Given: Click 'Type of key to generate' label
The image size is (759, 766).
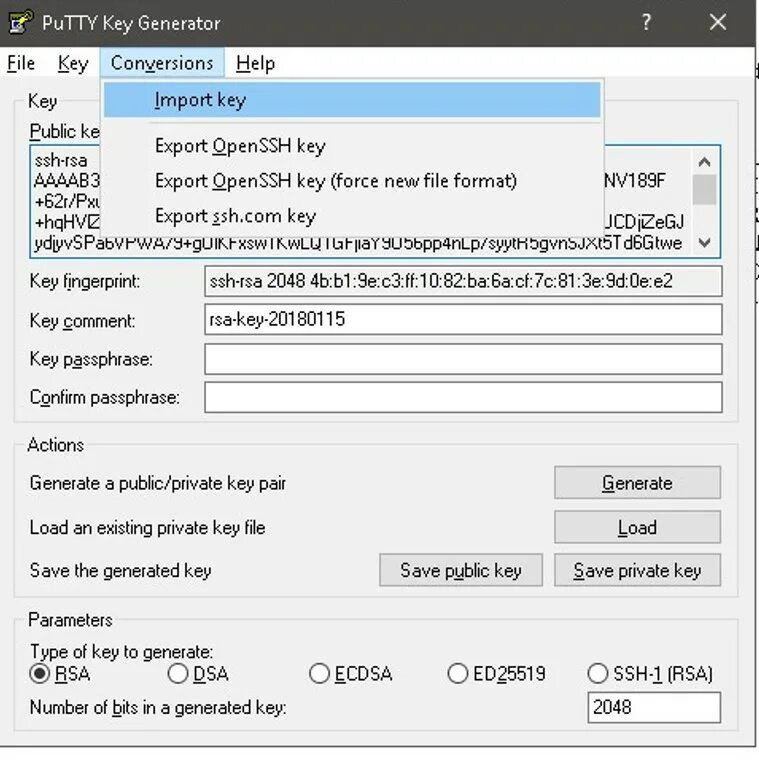Looking at the screenshot, I should tap(122, 652).
